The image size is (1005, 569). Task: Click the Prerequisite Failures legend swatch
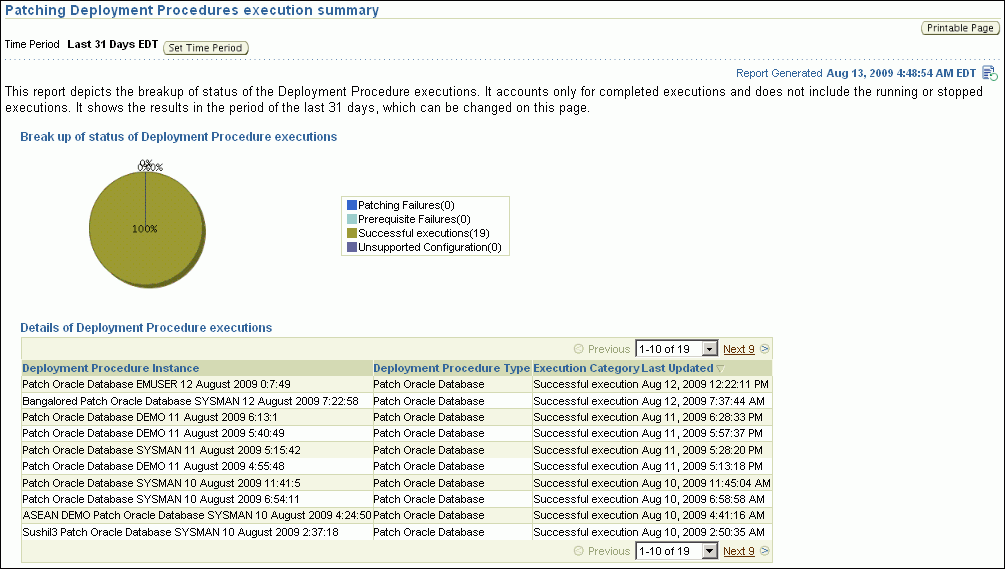point(351,219)
